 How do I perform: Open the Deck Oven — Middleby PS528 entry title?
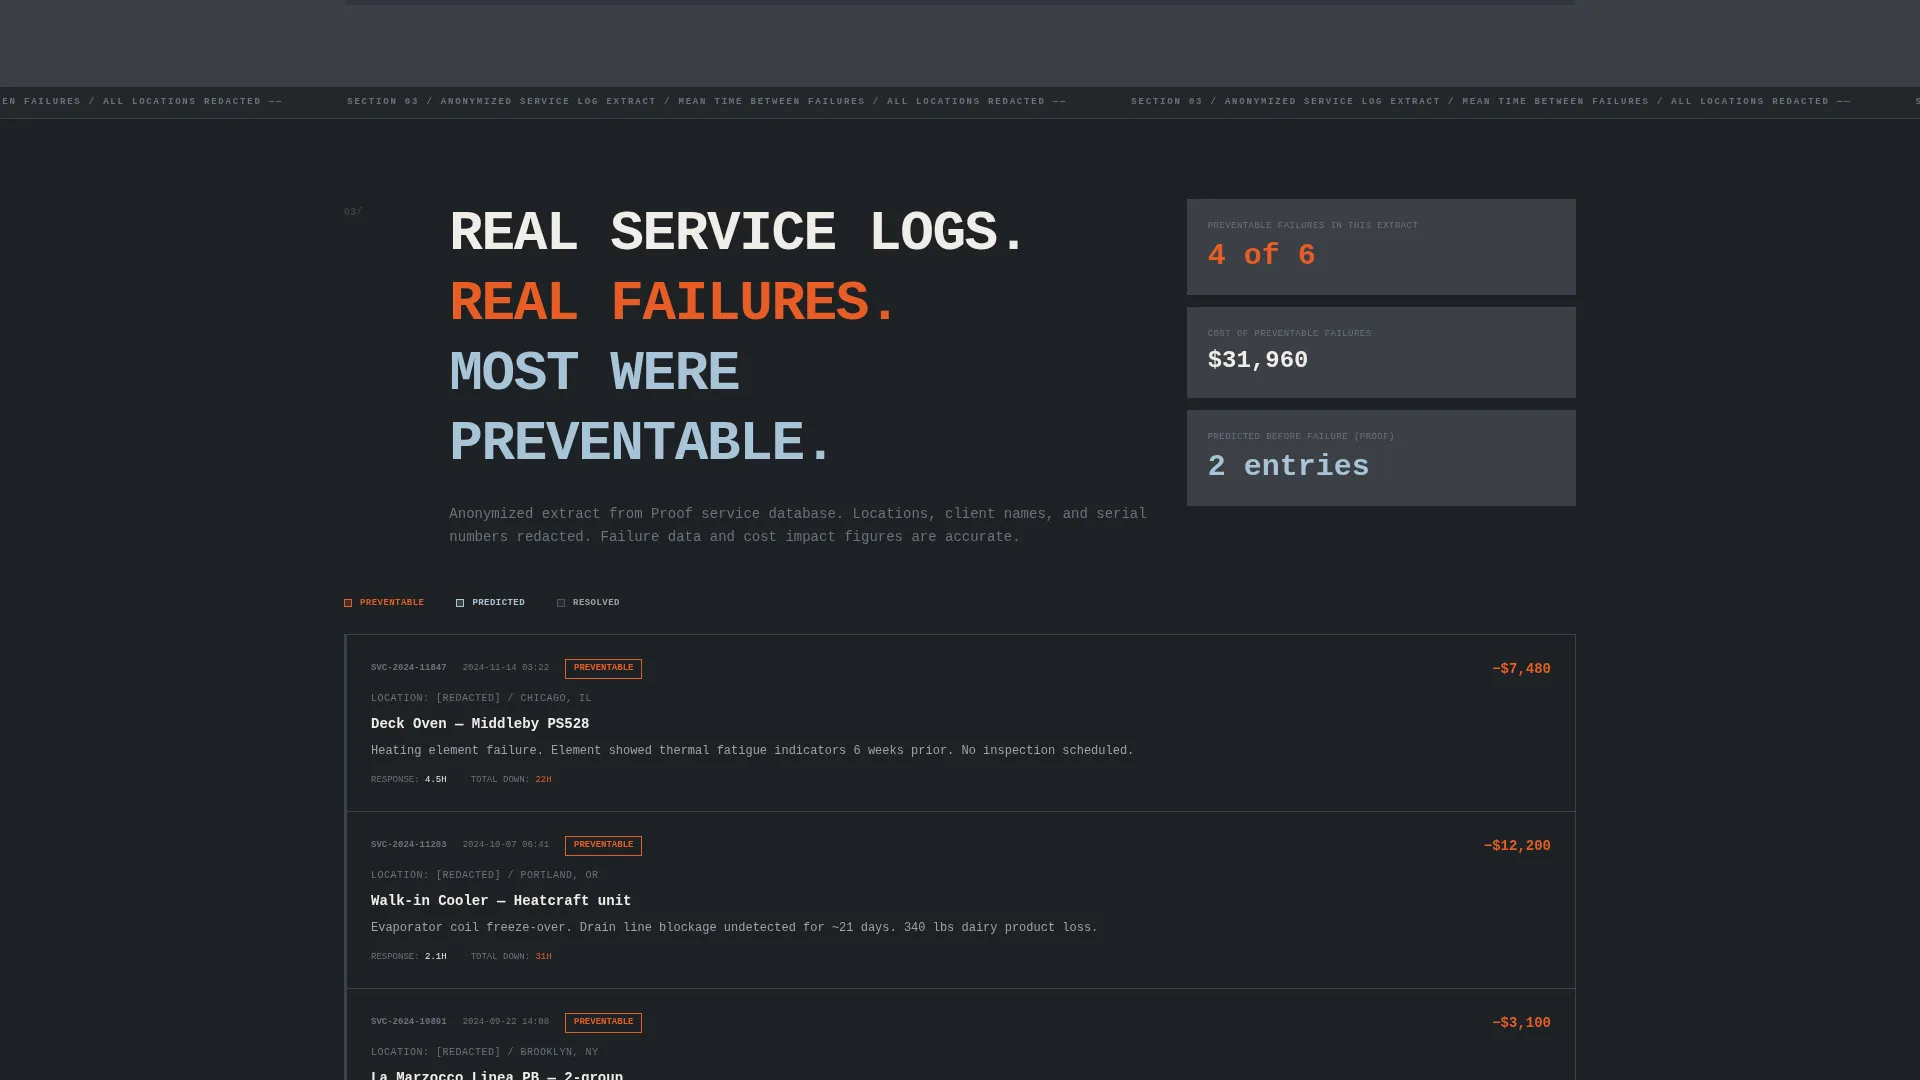coord(480,724)
